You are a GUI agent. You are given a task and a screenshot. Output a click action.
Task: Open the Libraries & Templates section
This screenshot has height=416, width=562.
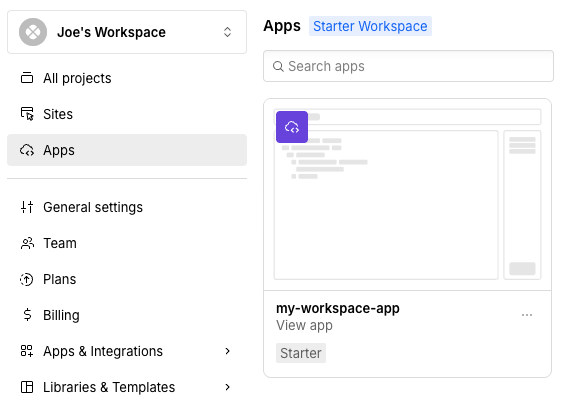127,387
